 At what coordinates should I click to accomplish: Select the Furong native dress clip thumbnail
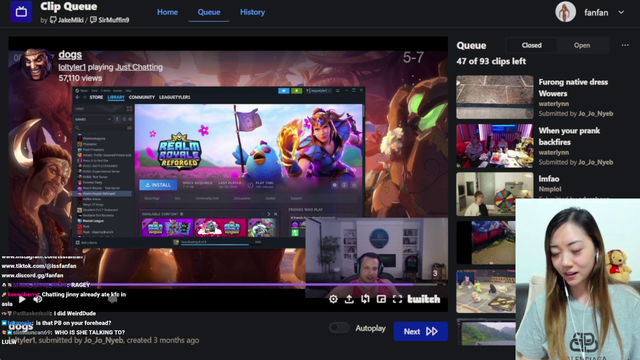point(495,97)
